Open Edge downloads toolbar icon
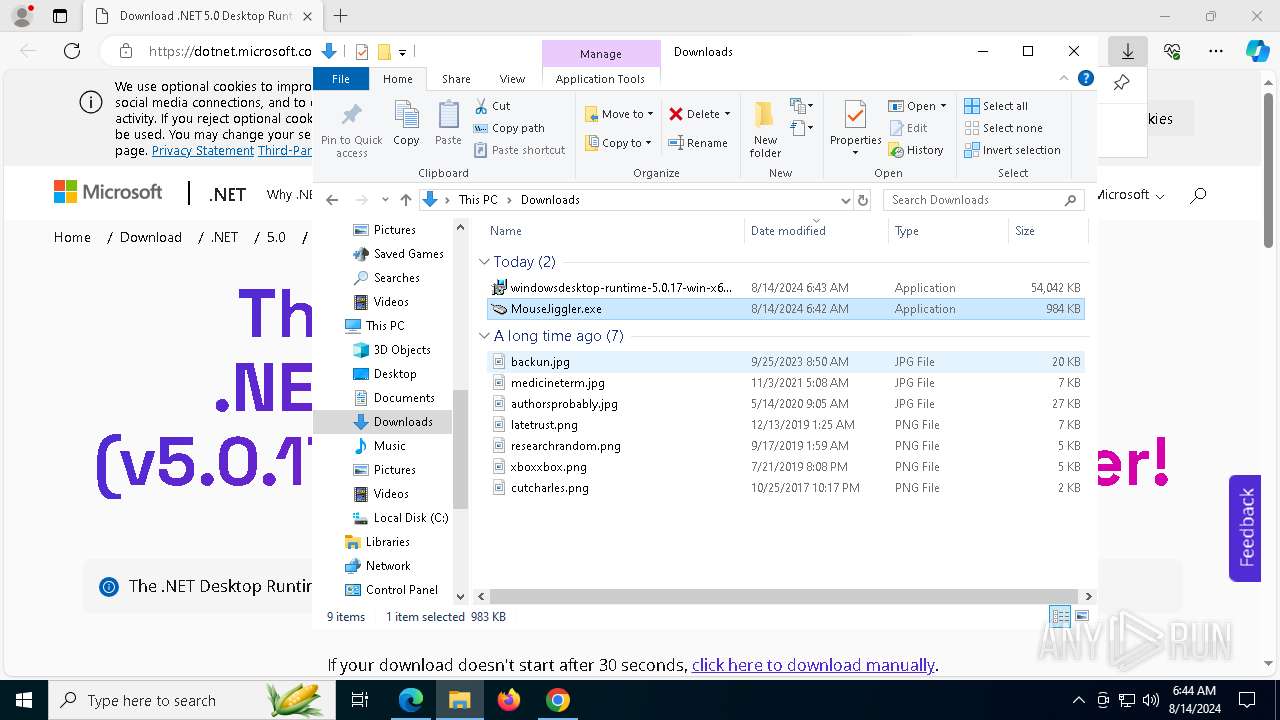This screenshot has height=720, width=1280. click(1128, 51)
